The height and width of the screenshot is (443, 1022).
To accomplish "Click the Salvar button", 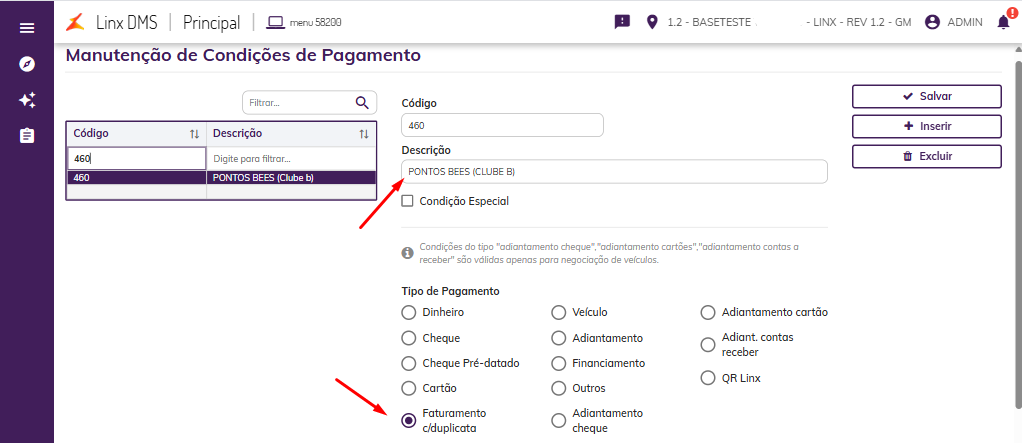I will tap(926, 96).
